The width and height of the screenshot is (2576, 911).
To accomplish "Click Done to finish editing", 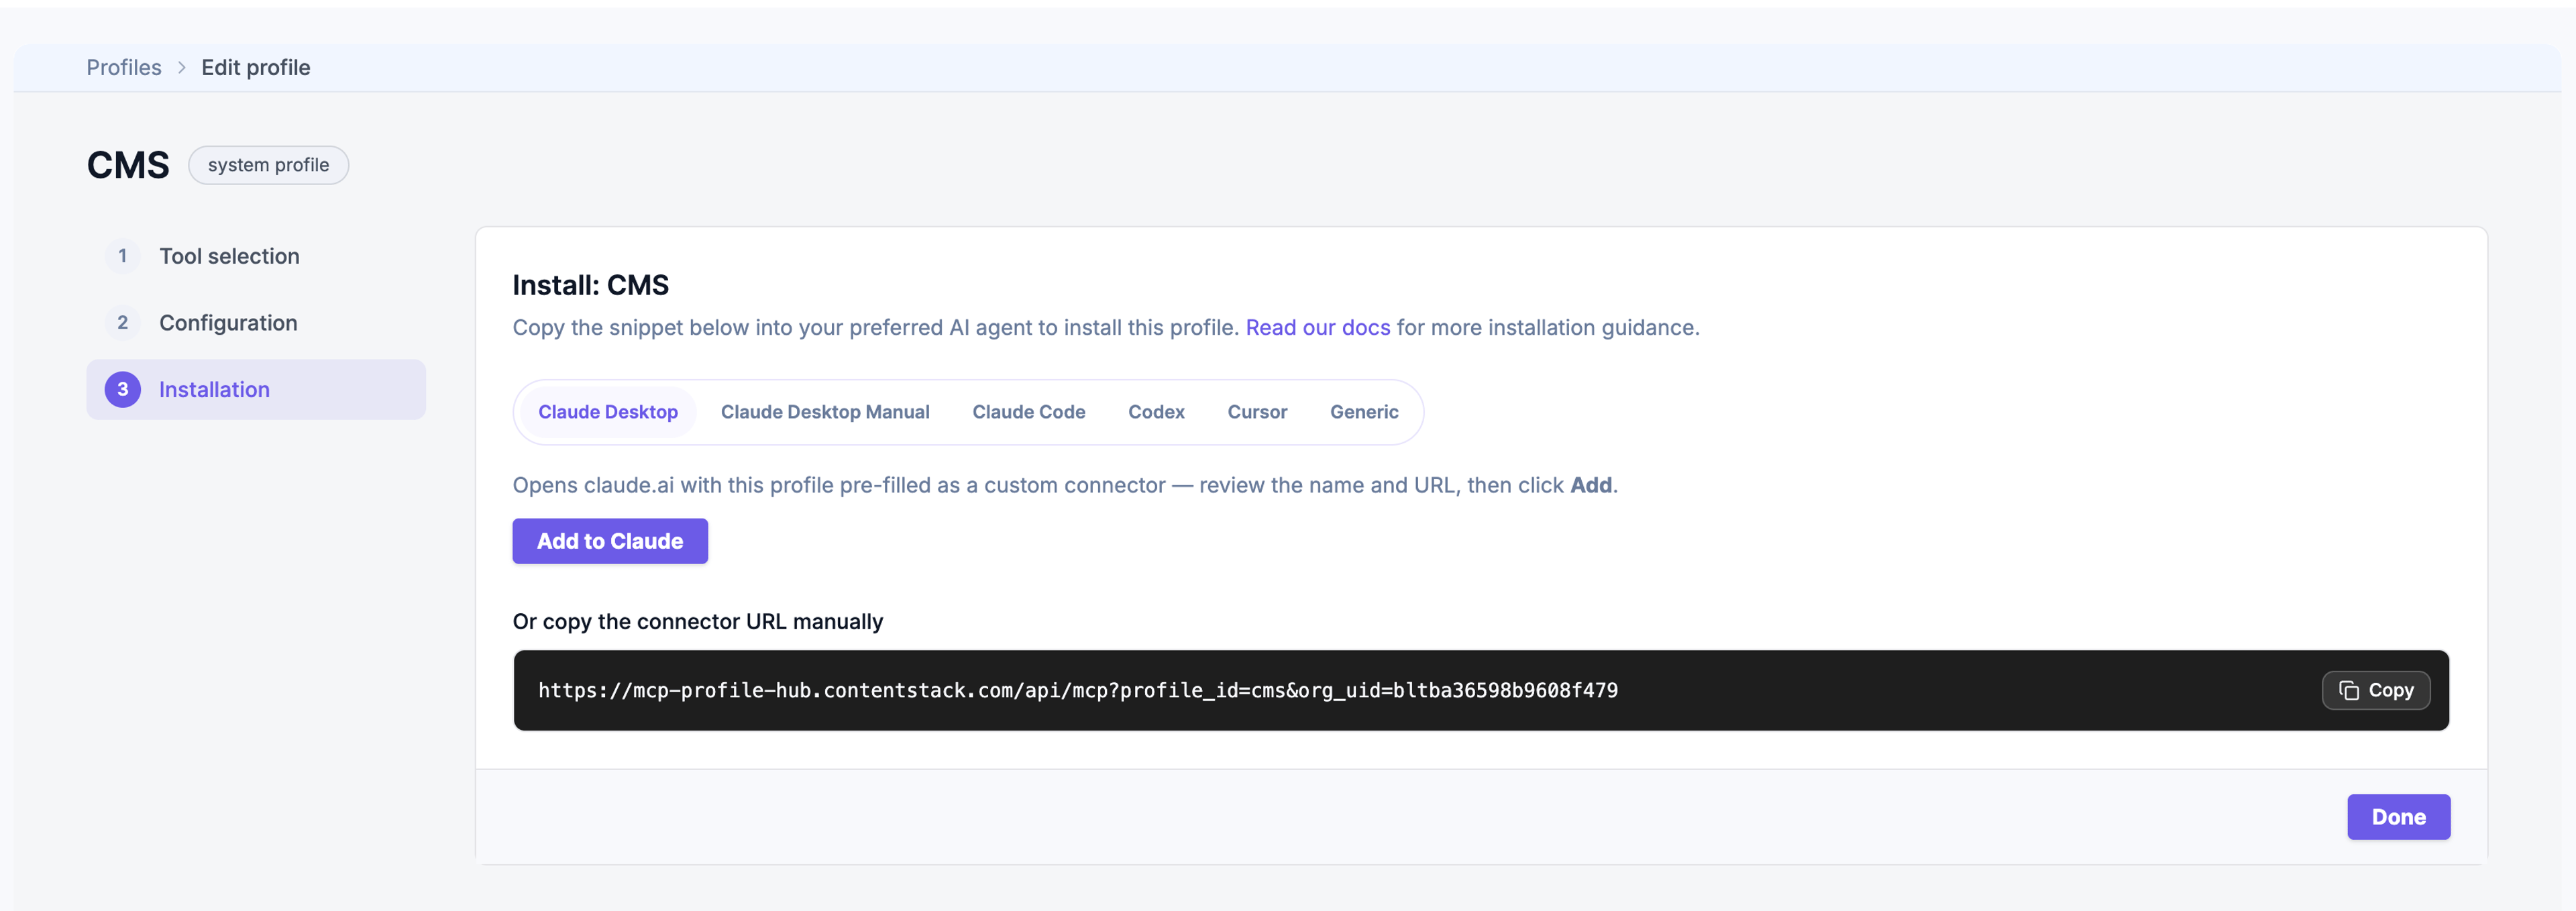I will point(2398,817).
